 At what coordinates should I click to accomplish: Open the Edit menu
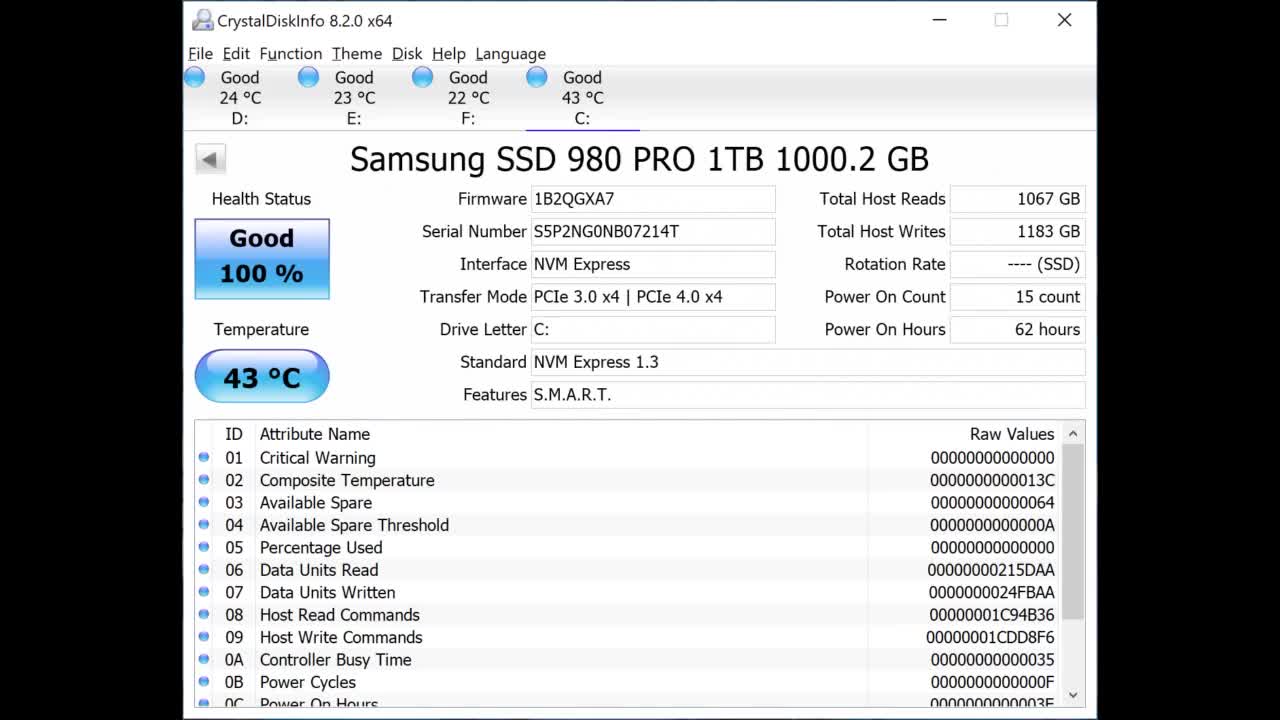(x=236, y=54)
